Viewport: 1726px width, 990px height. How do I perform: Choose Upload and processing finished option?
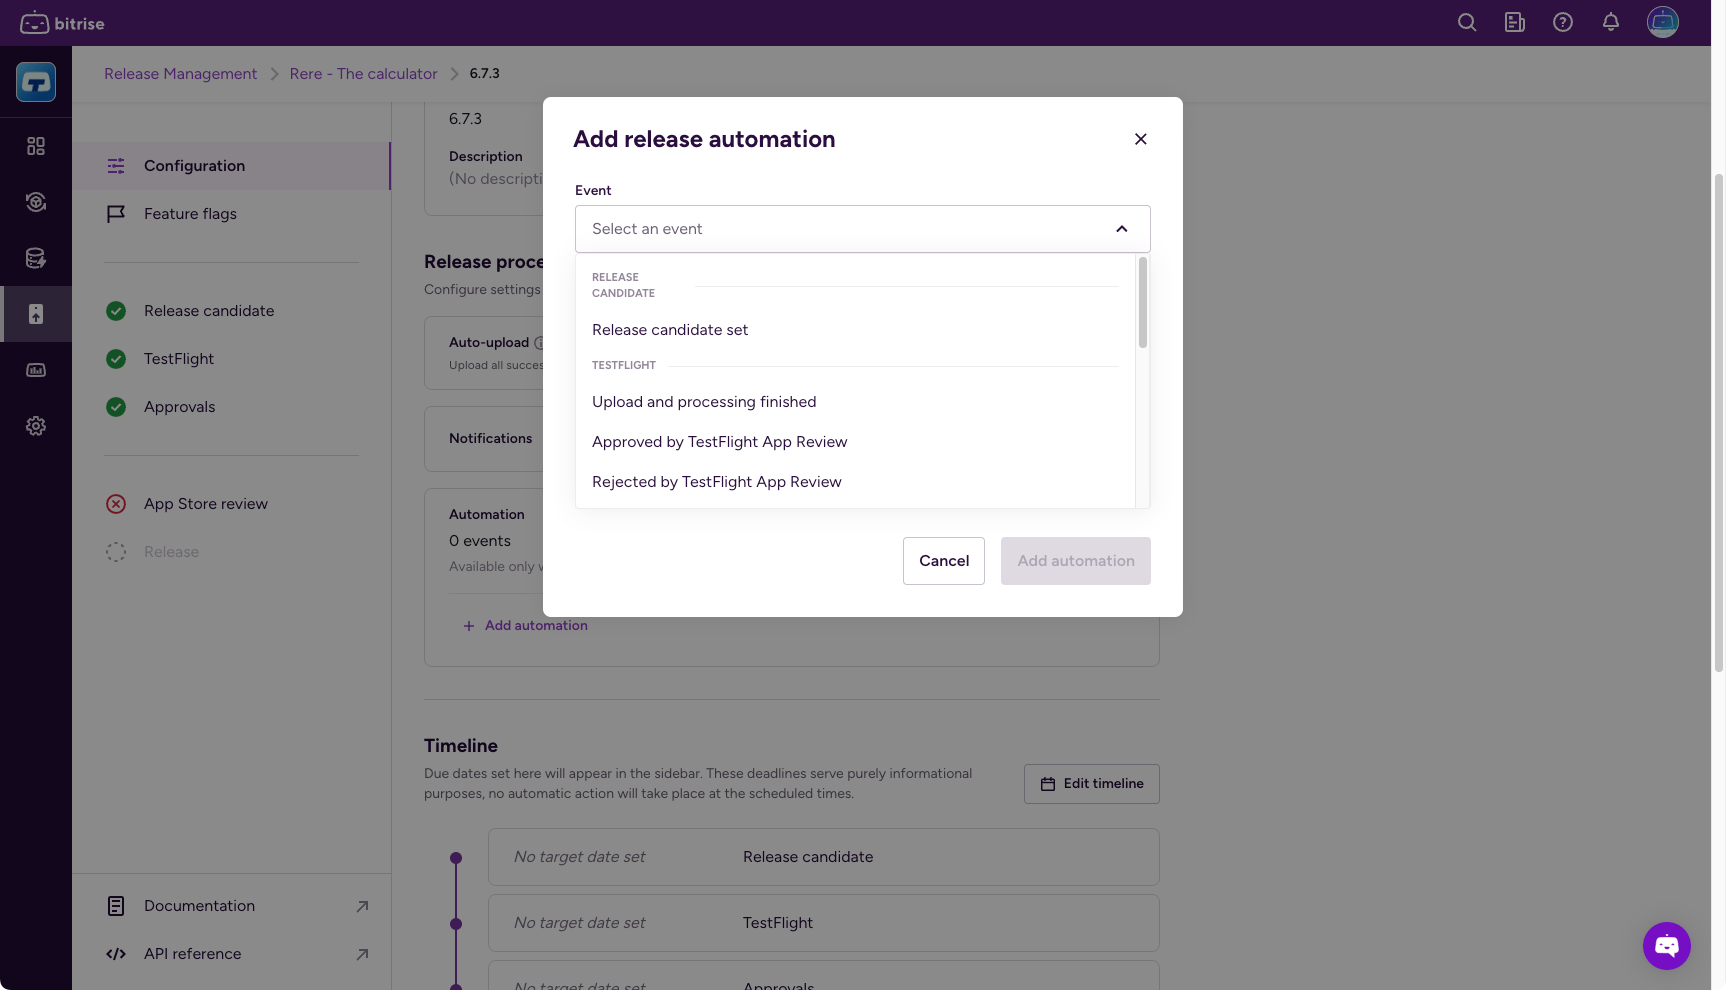[x=704, y=402]
